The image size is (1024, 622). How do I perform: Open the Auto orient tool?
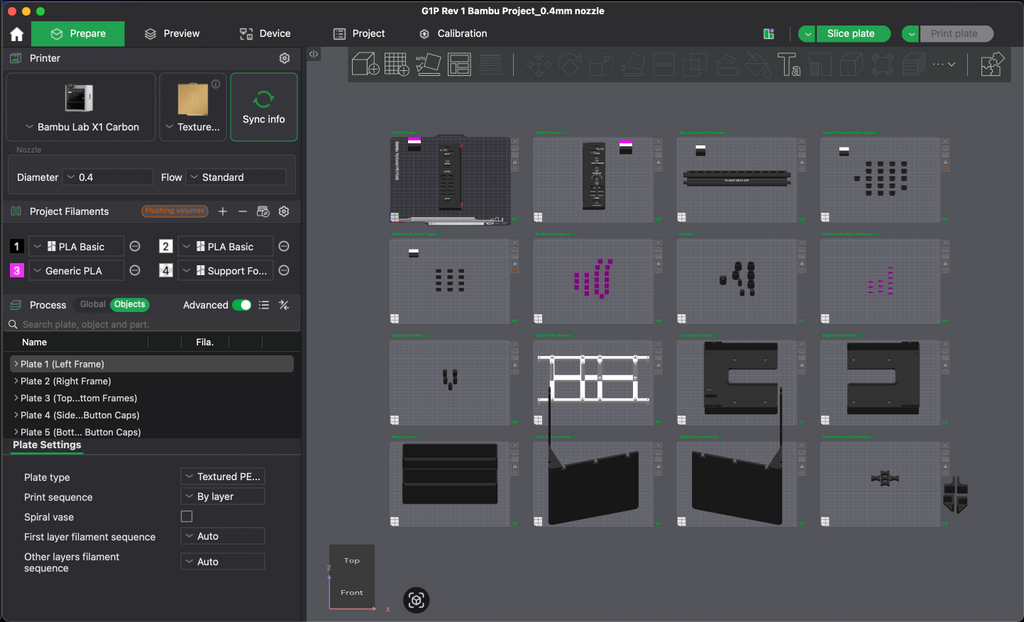pyautogui.click(x=428, y=64)
